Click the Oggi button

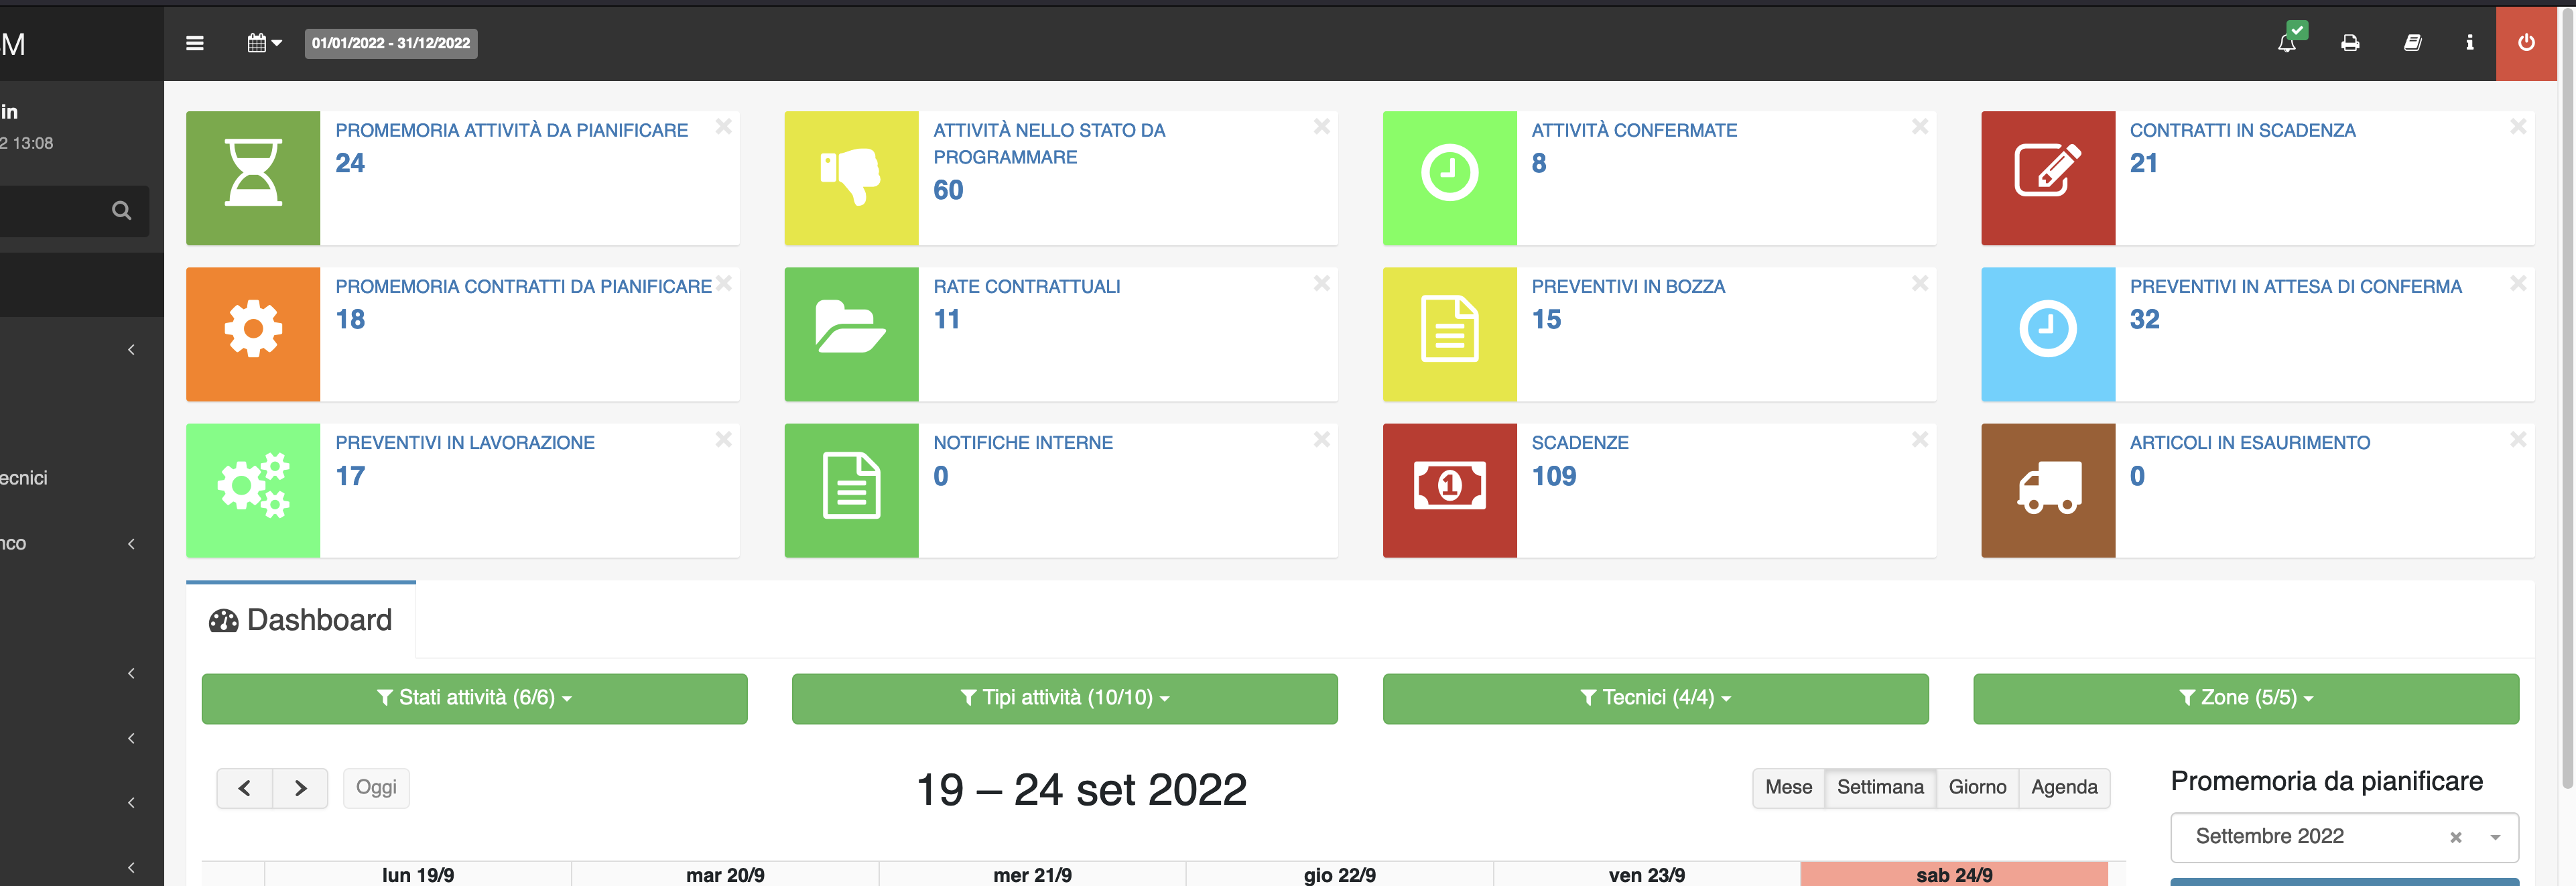tap(376, 788)
